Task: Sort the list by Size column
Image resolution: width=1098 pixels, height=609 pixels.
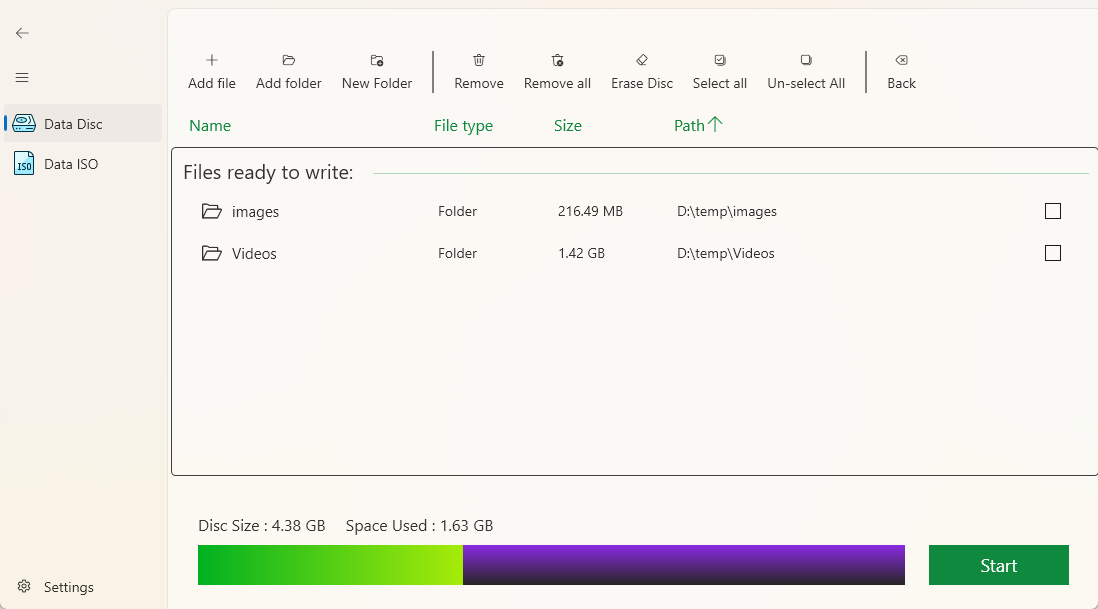Action: [567, 126]
